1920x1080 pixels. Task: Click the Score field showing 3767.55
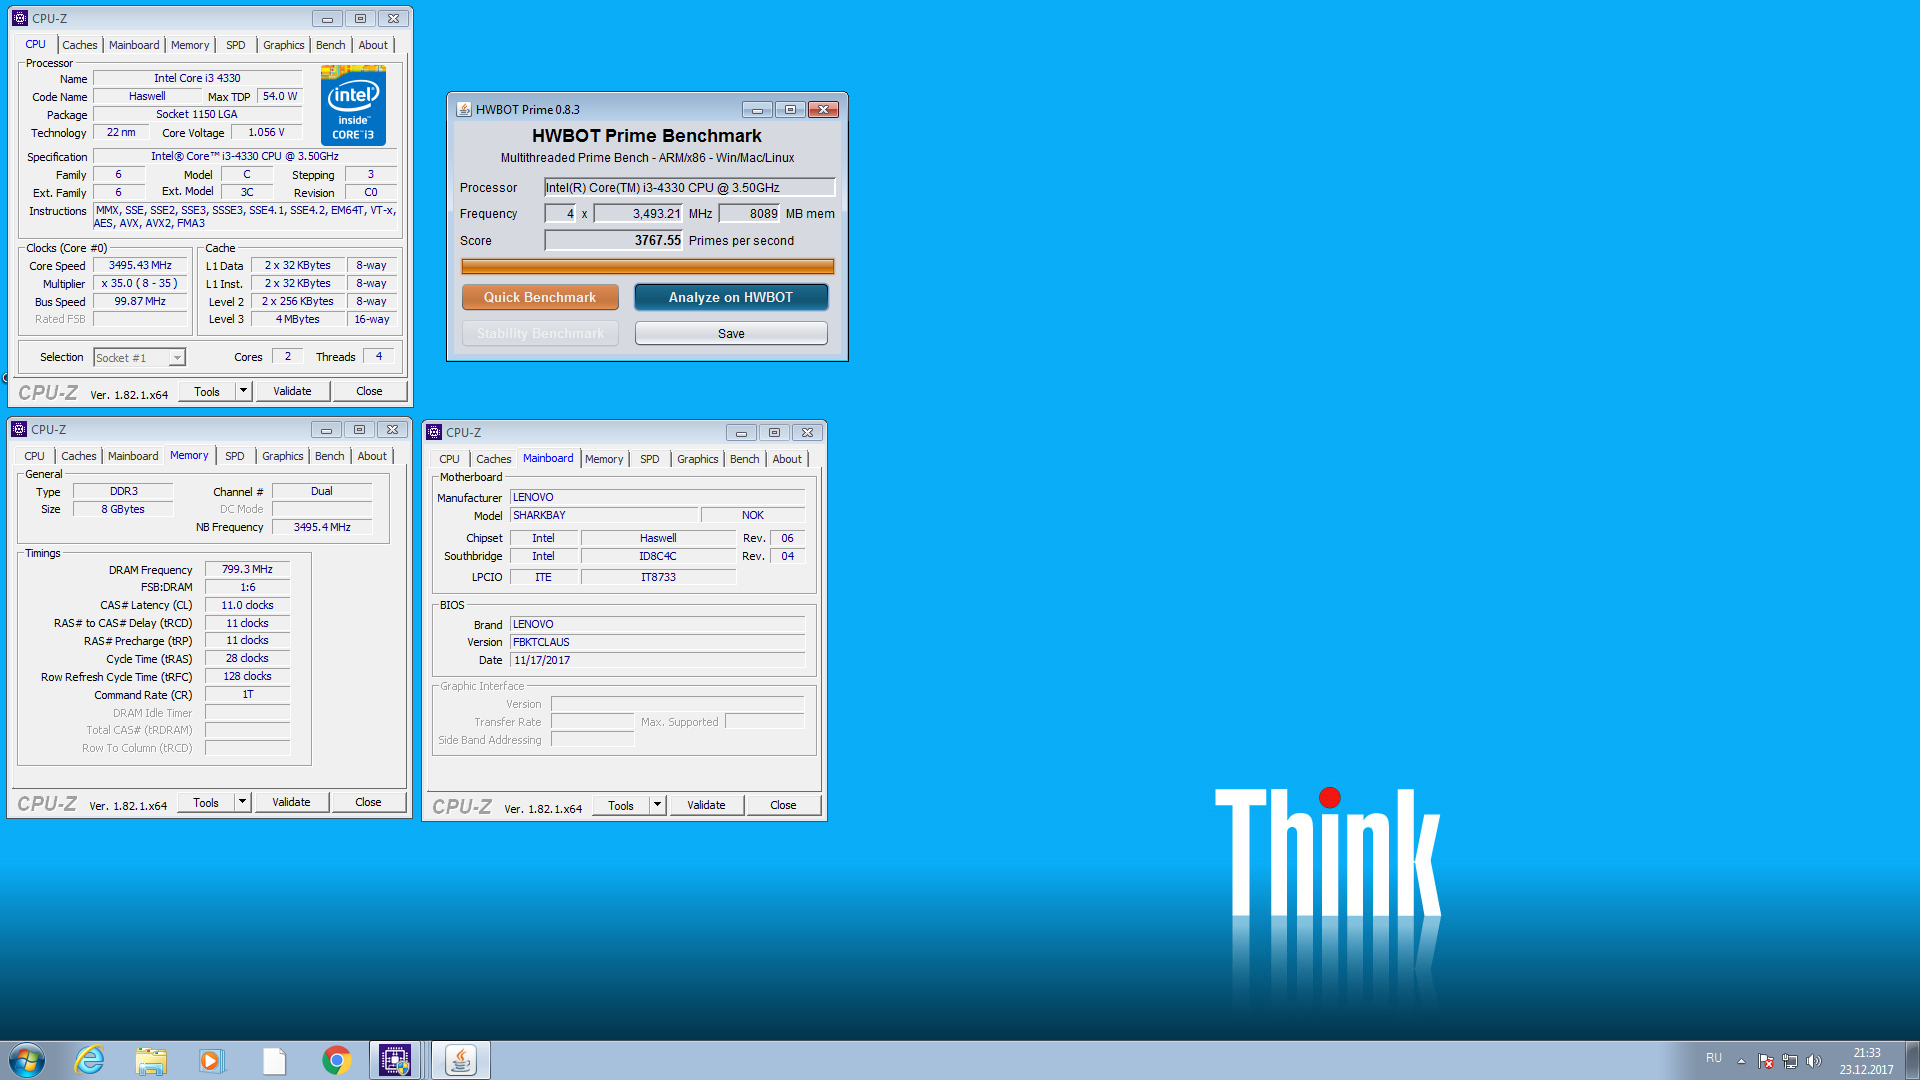(x=614, y=240)
